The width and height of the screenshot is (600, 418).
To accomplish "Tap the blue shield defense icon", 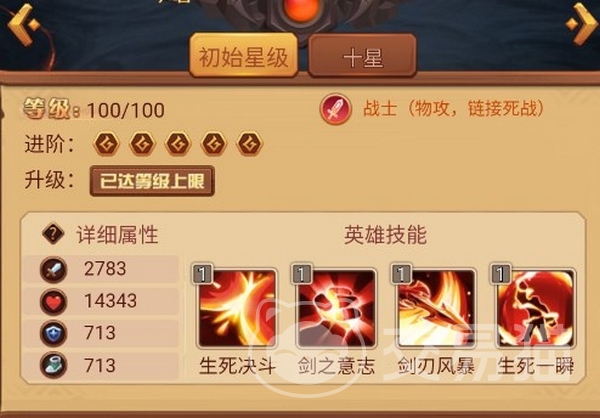I will click(x=53, y=333).
